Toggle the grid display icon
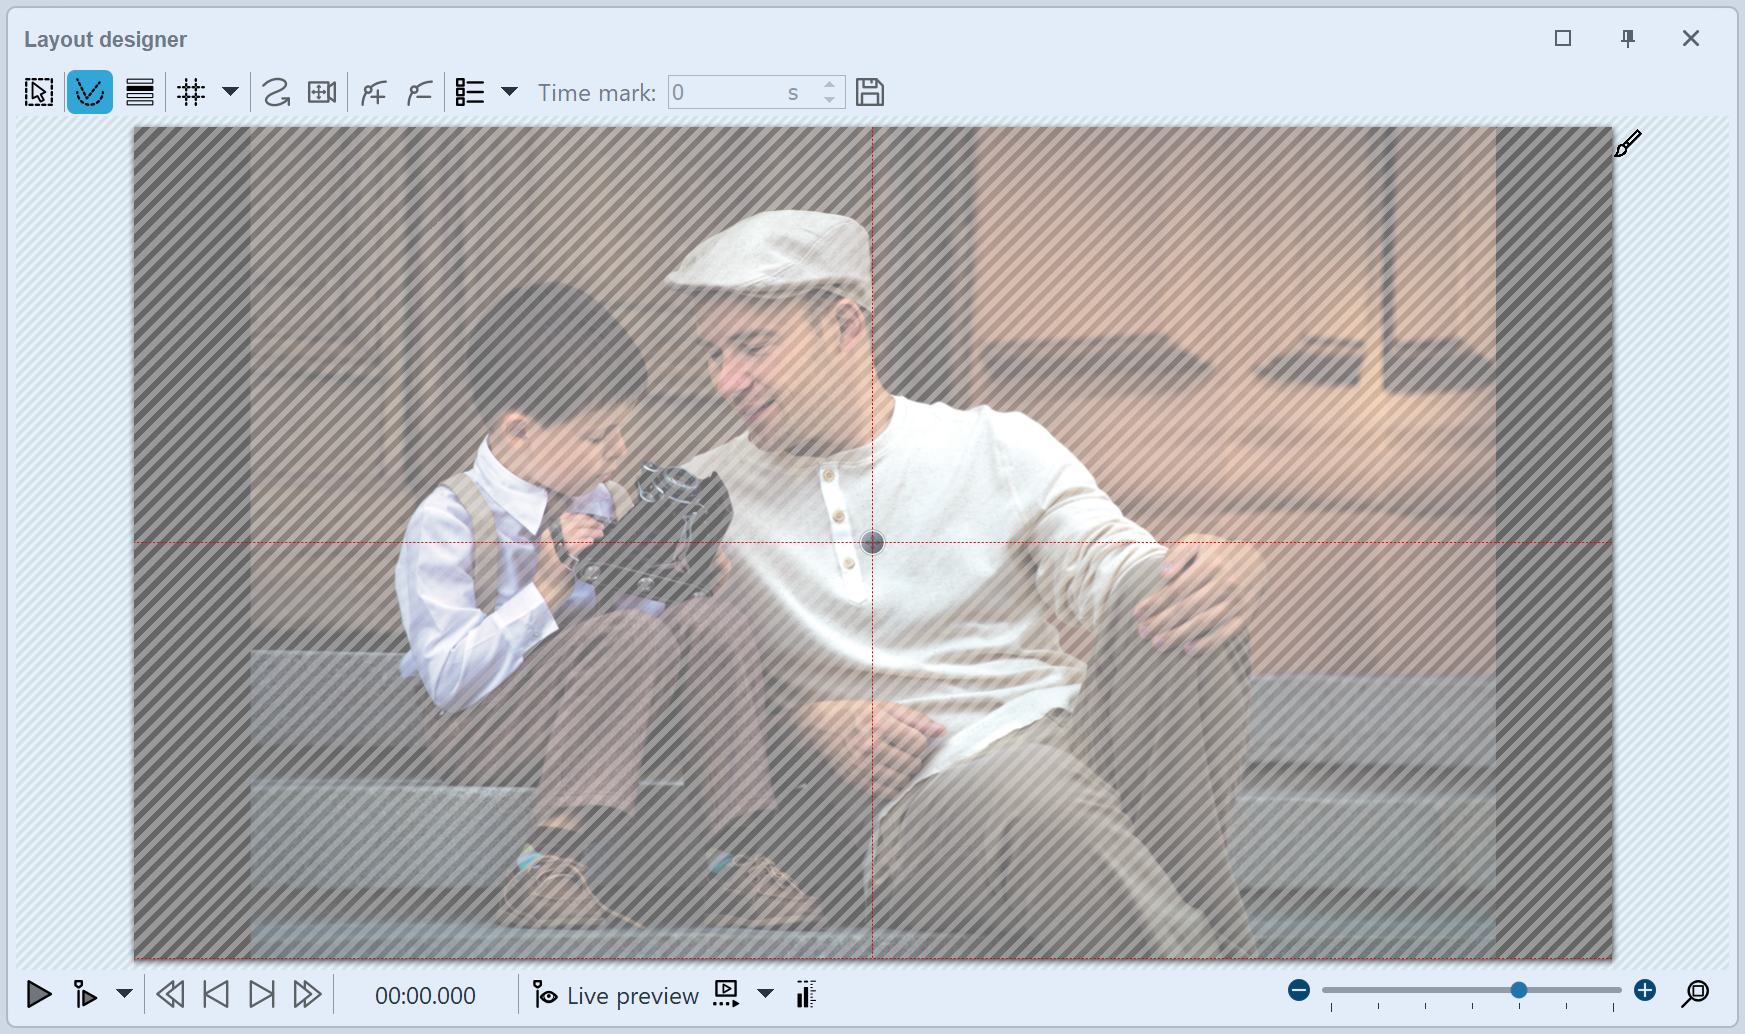The width and height of the screenshot is (1745, 1034). click(x=191, y=93)
